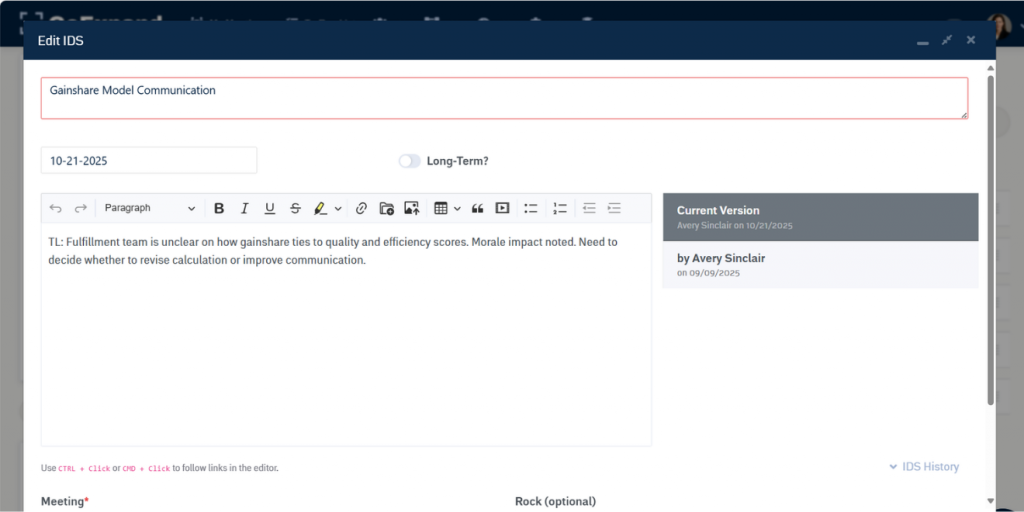This screenshot has width=1024, height=512.
Task: Apply strikethrough formatting
Action: 295,208
